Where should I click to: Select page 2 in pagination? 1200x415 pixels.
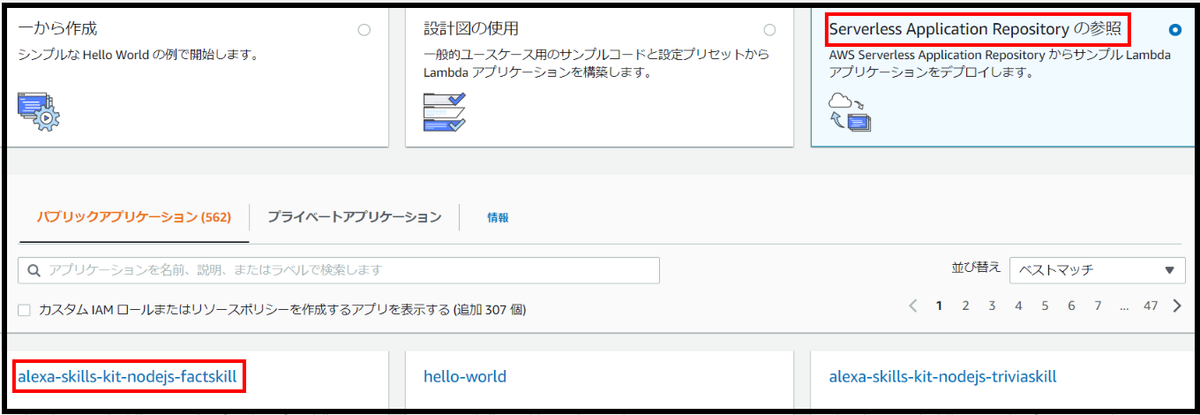(966, 306)
